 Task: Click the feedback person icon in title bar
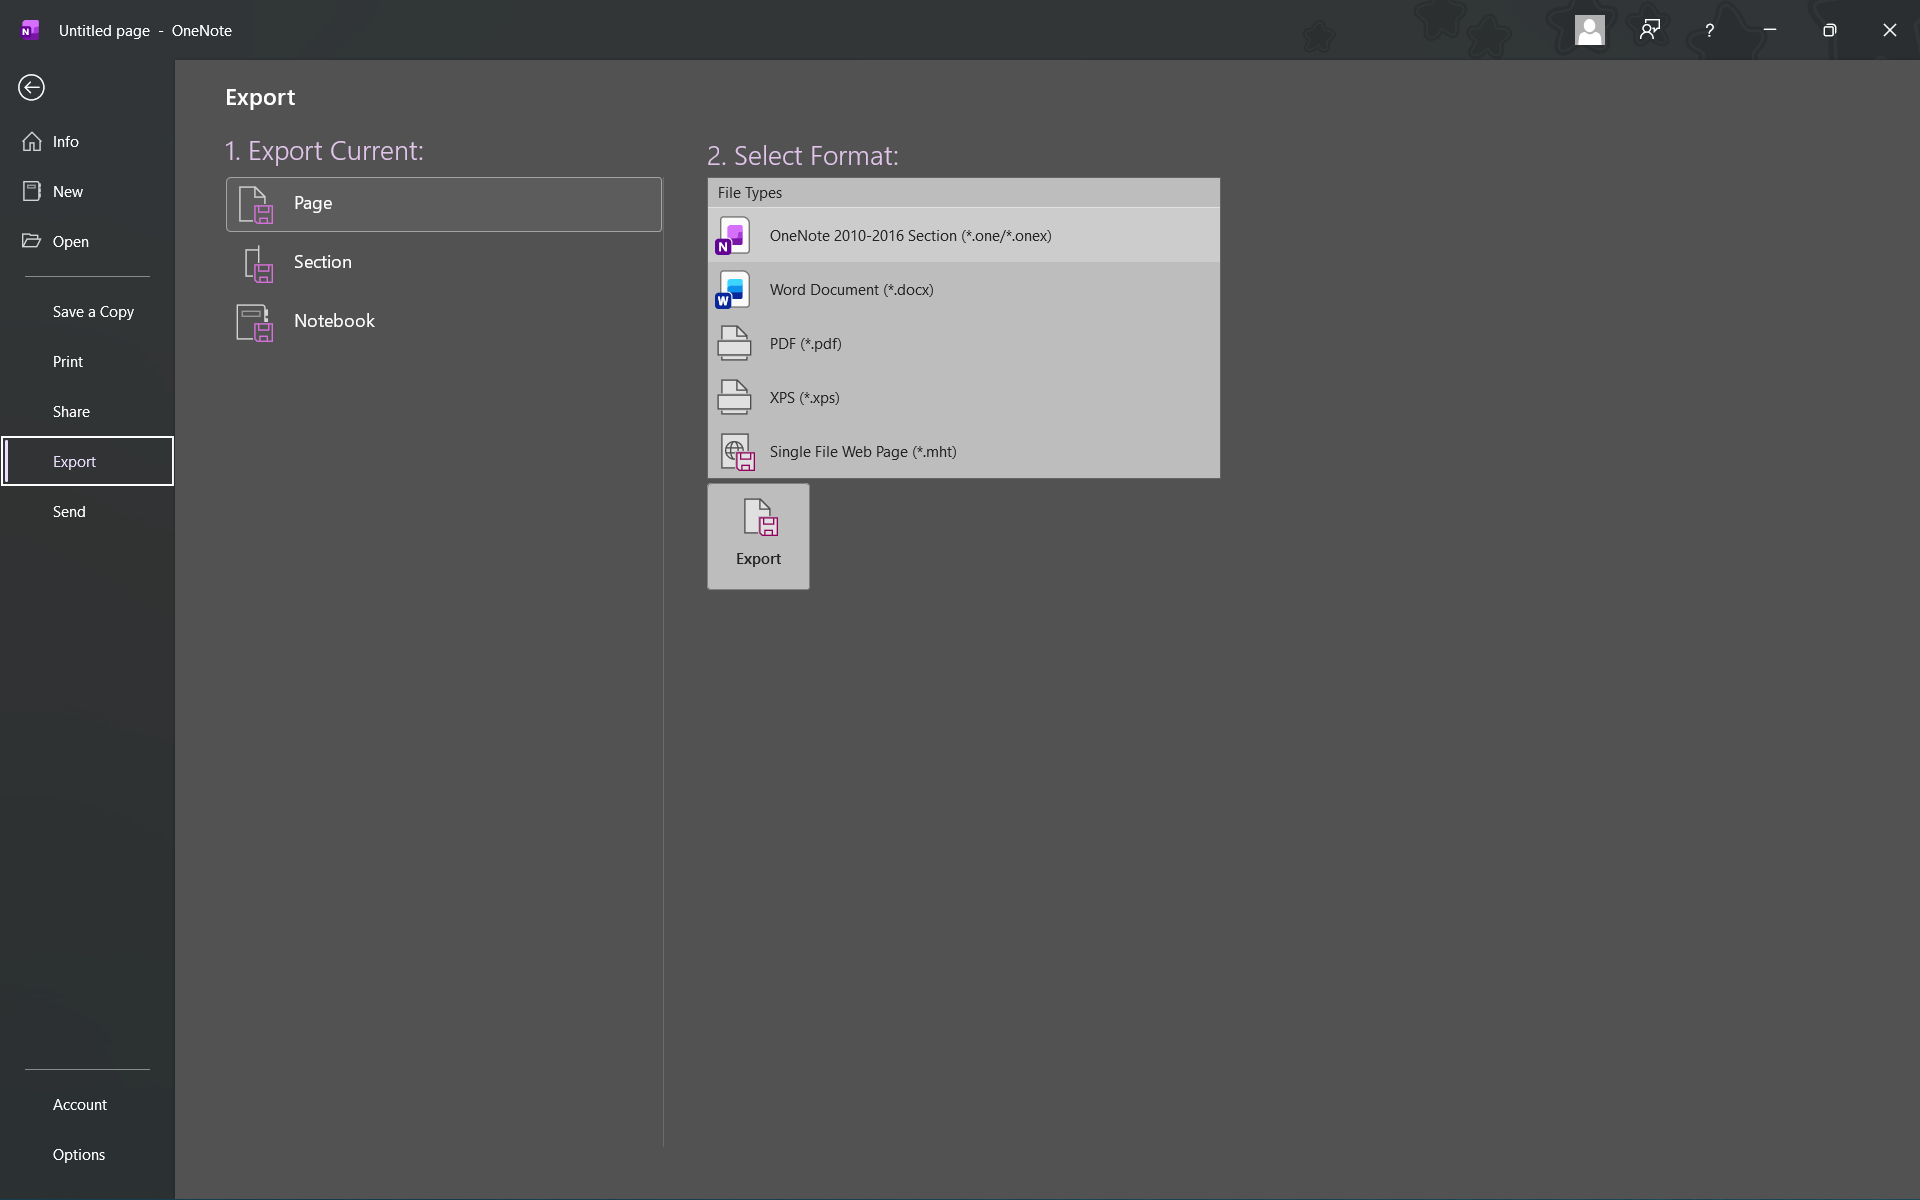pos(1650,30)
